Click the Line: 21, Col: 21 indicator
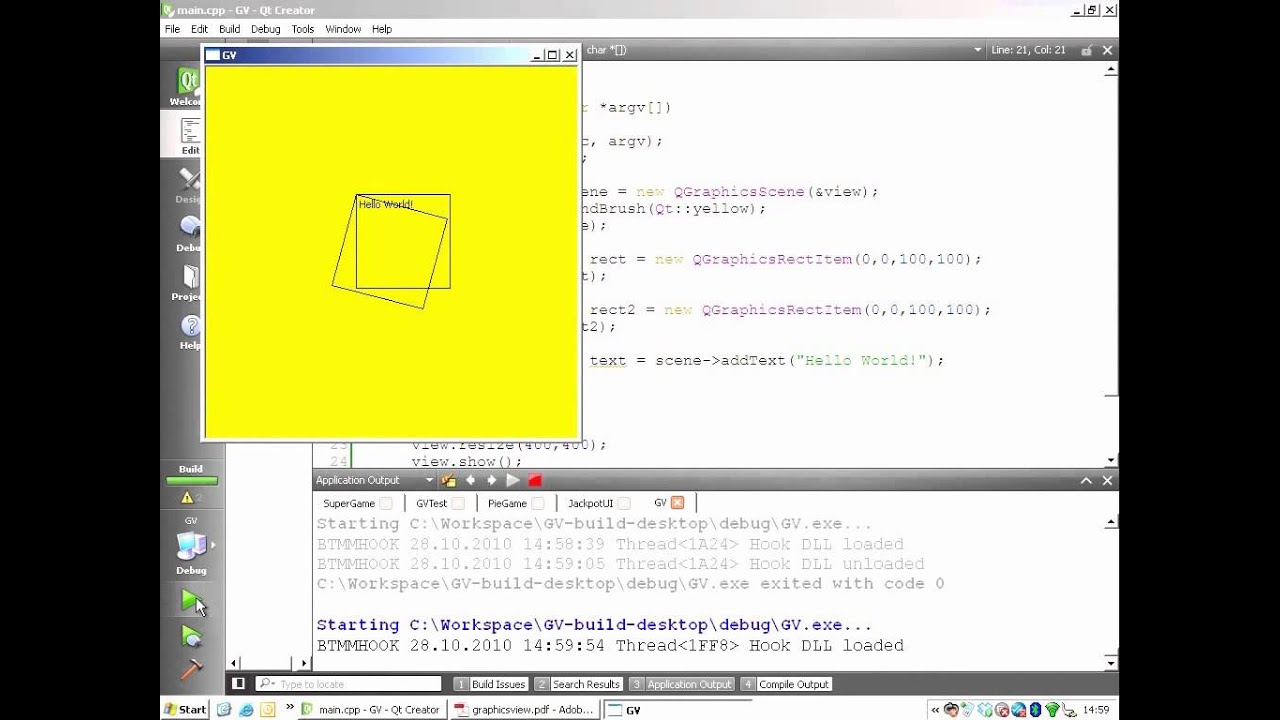The width and height of the screenshot is (1280, 720). [x=1027, y=50]
